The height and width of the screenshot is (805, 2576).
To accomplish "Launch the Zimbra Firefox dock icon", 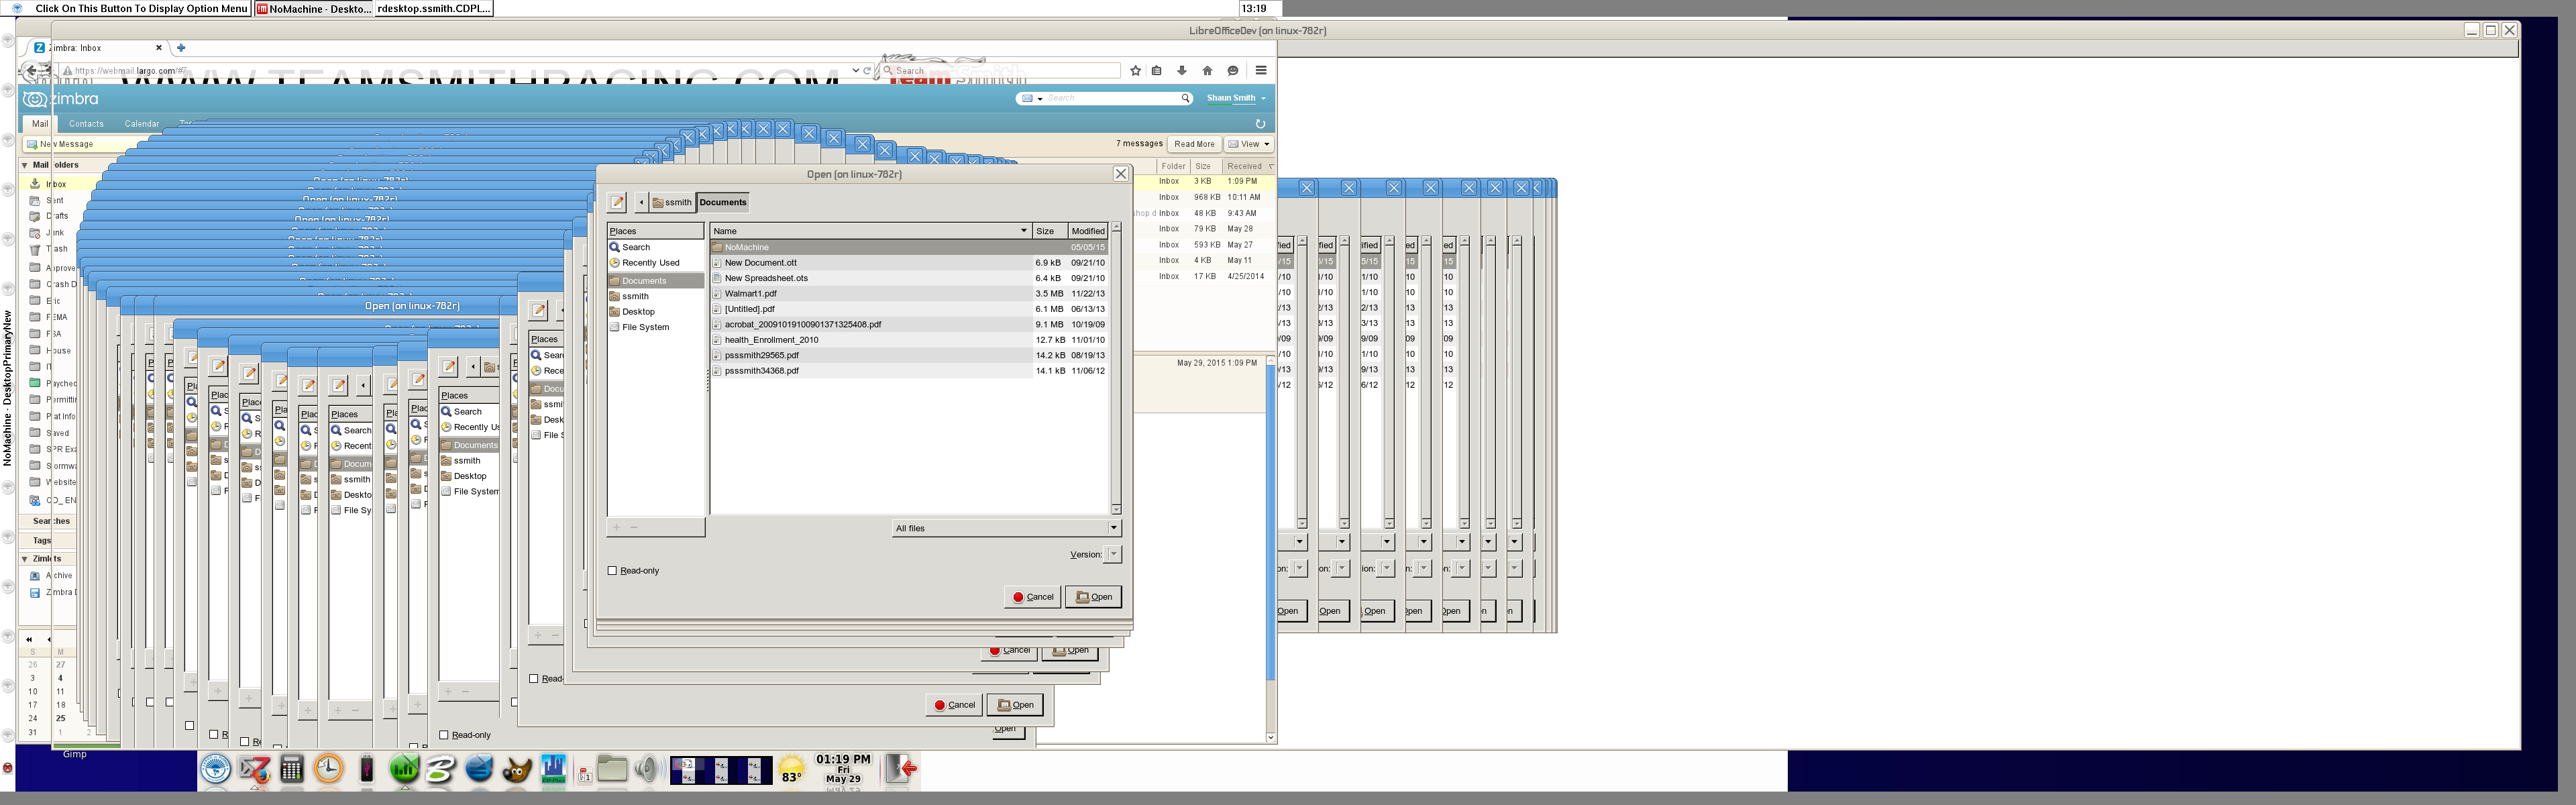I will [254, 769].
